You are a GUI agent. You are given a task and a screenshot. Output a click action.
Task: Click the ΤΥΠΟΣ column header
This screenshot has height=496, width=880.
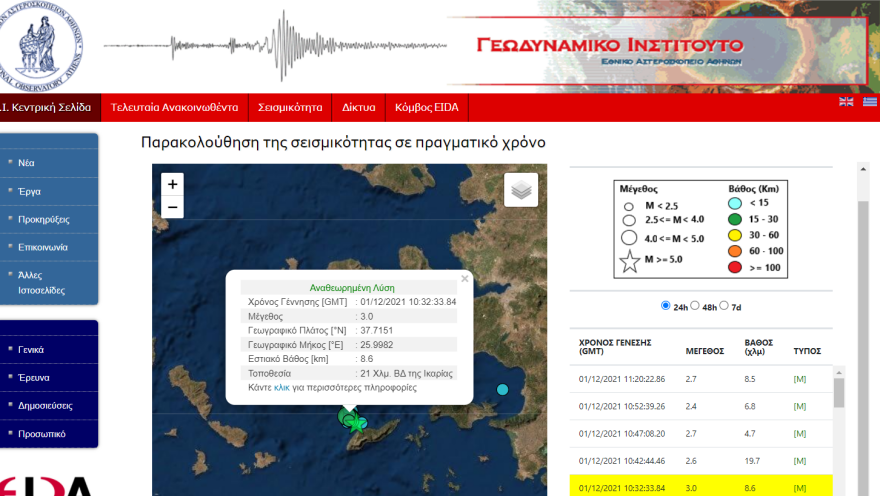[x=807, y=351]
